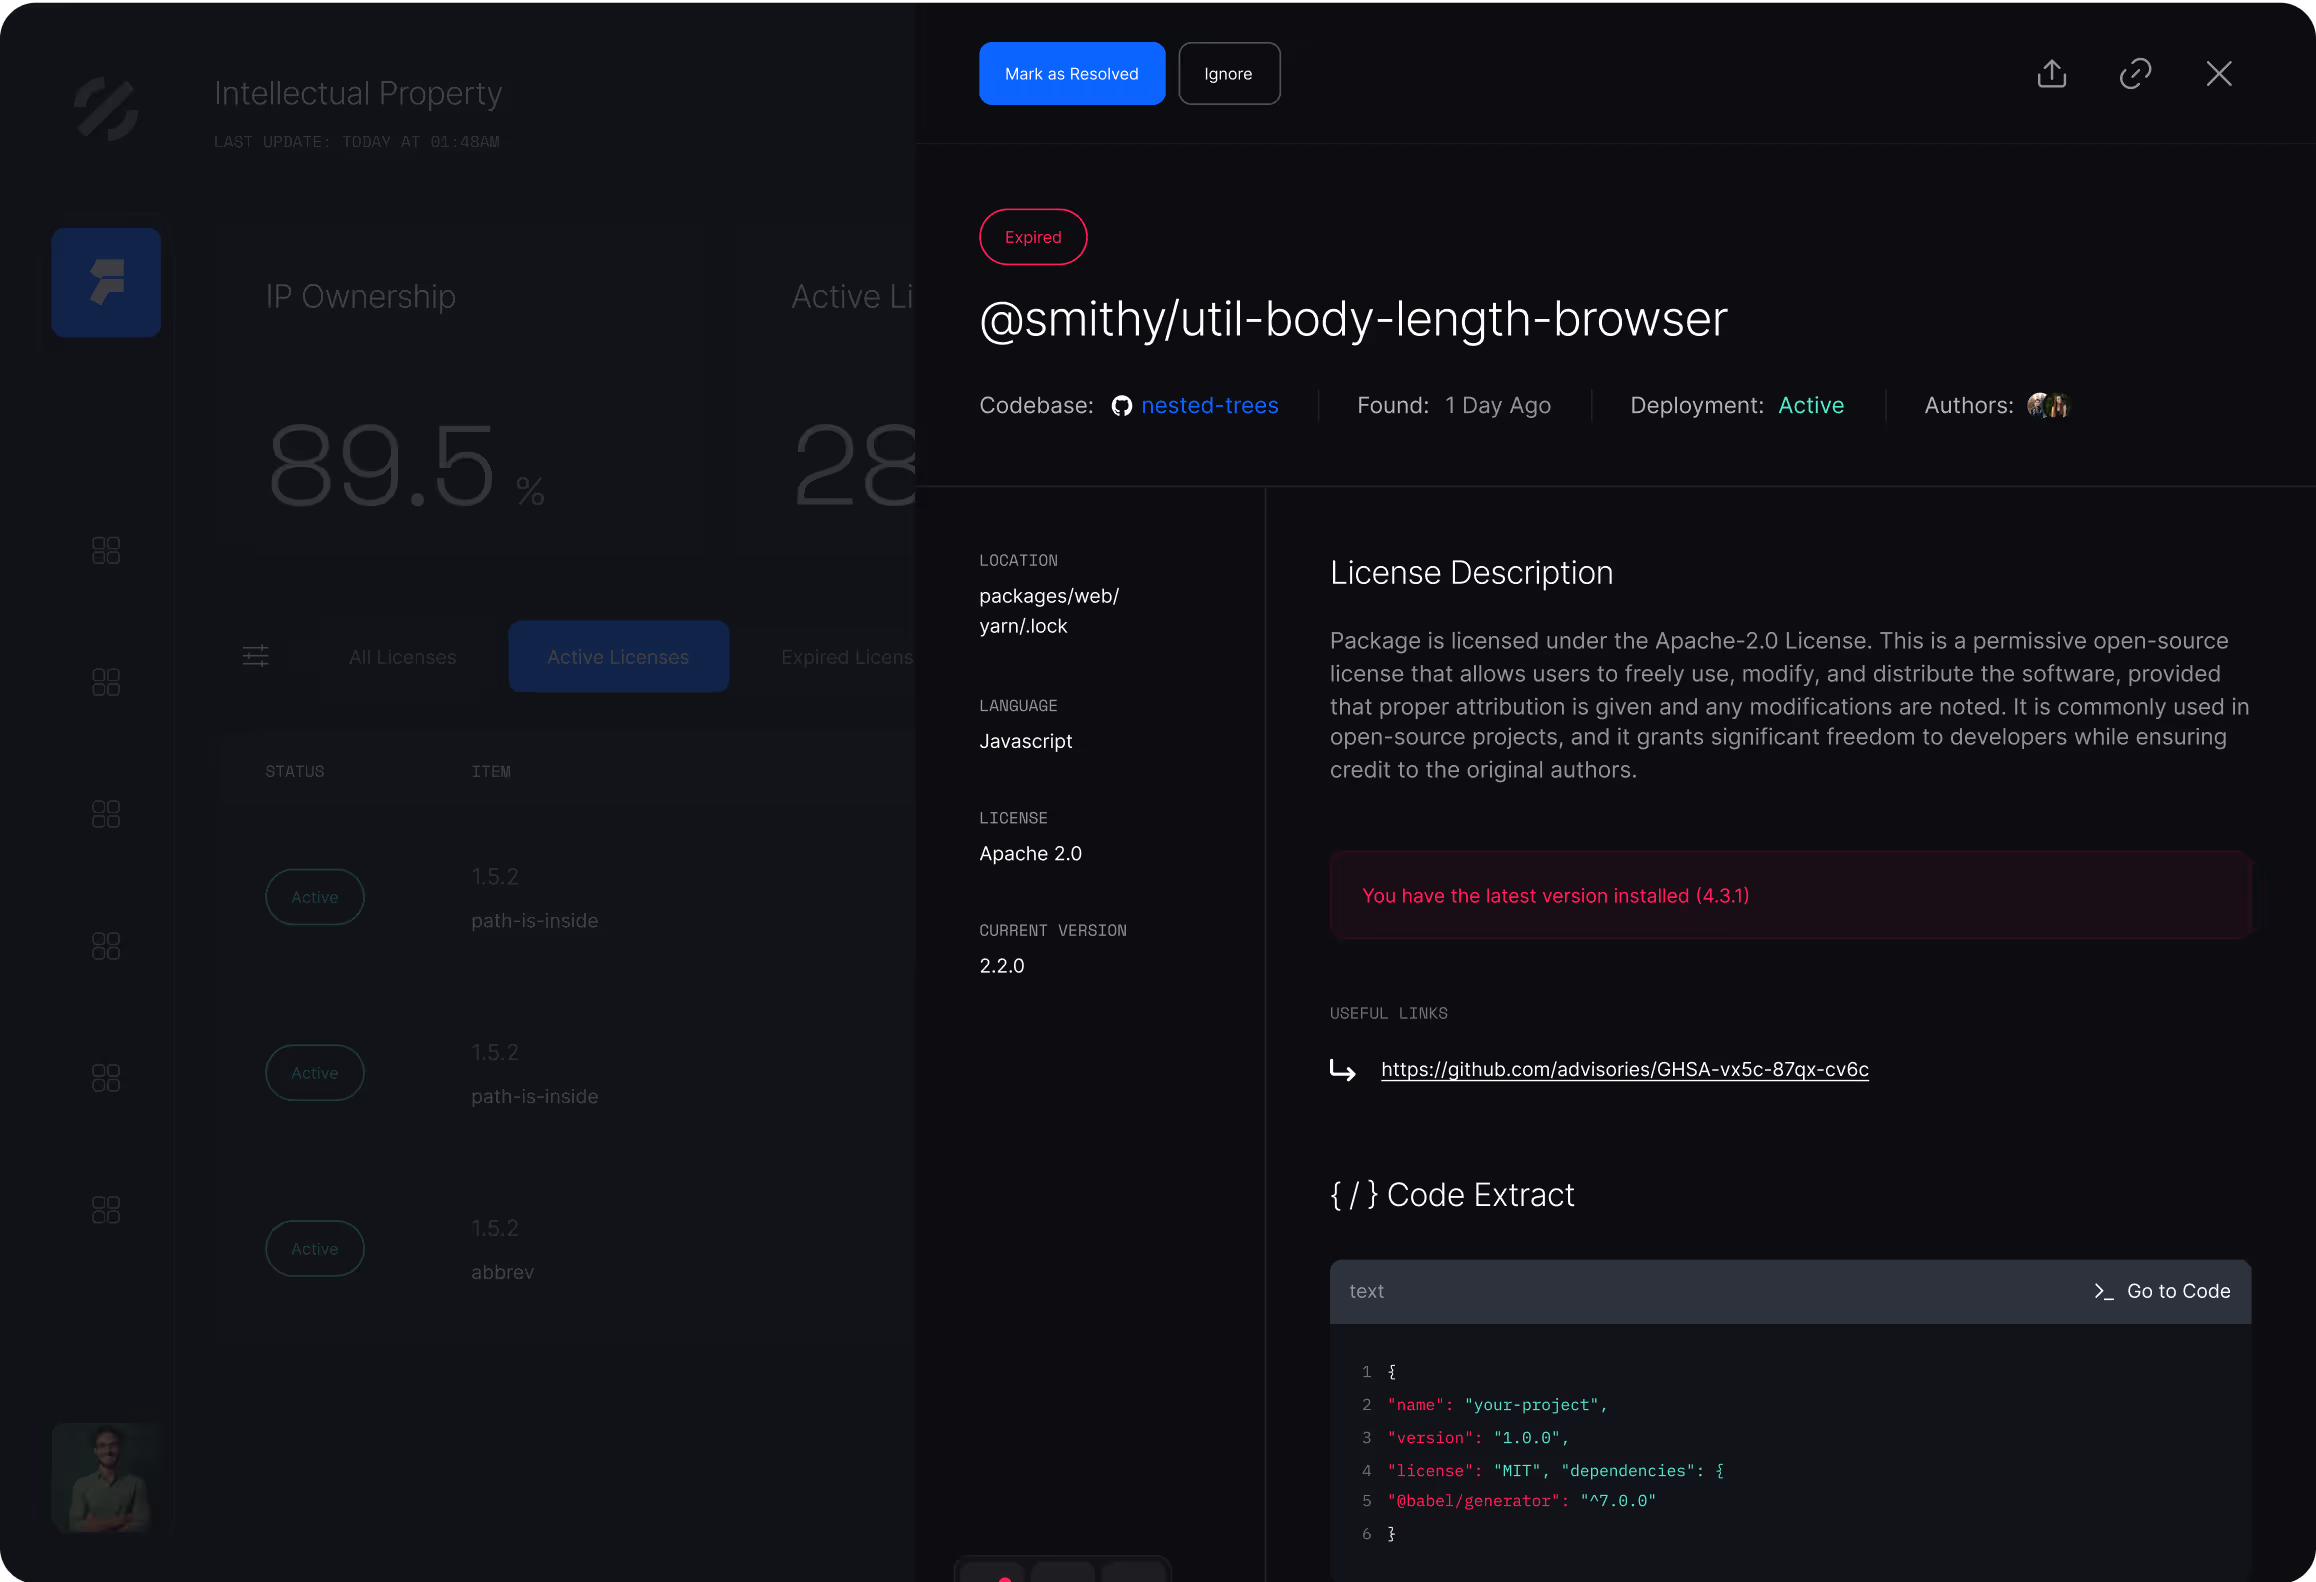Open the highlighted blue sidebar icon

(106, 283)
